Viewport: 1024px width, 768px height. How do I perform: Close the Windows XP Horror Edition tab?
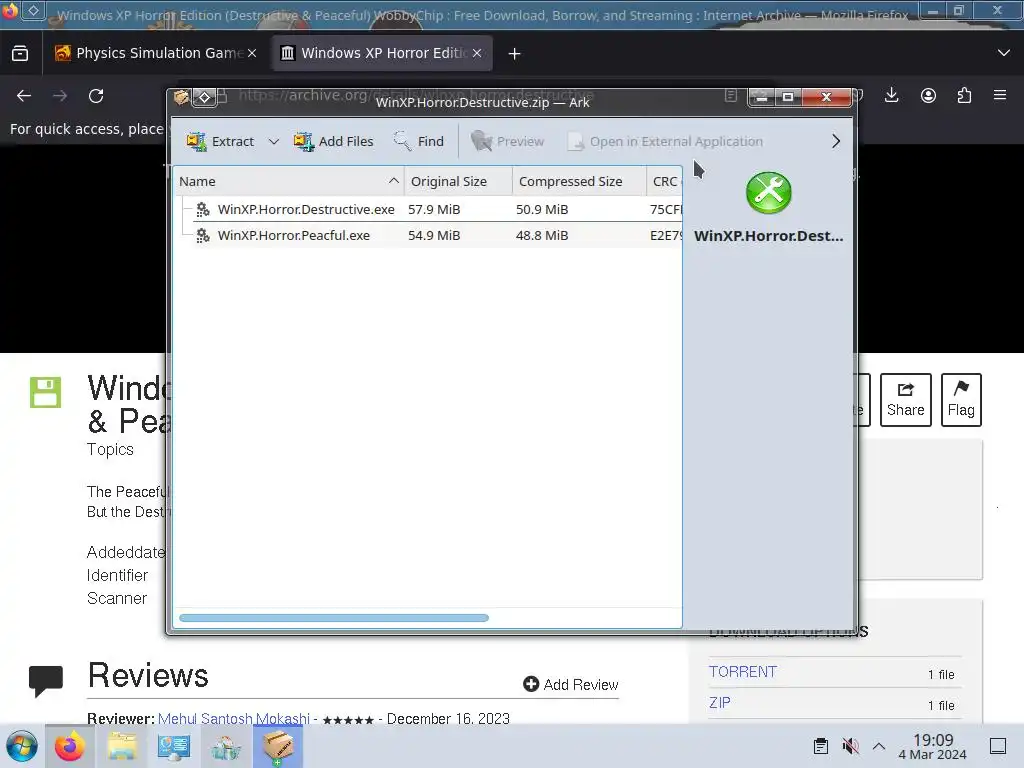coord(477,53)
